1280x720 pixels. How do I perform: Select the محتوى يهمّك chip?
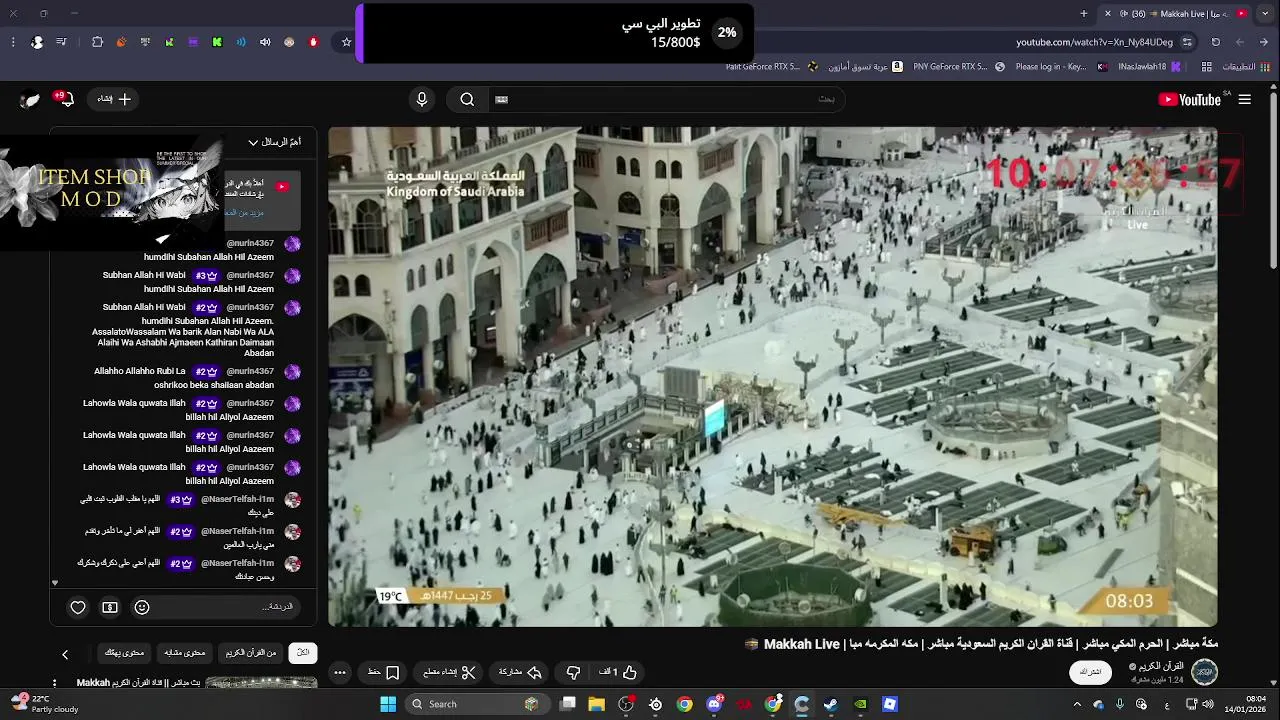pyautogui.click(x=124, y=653)
